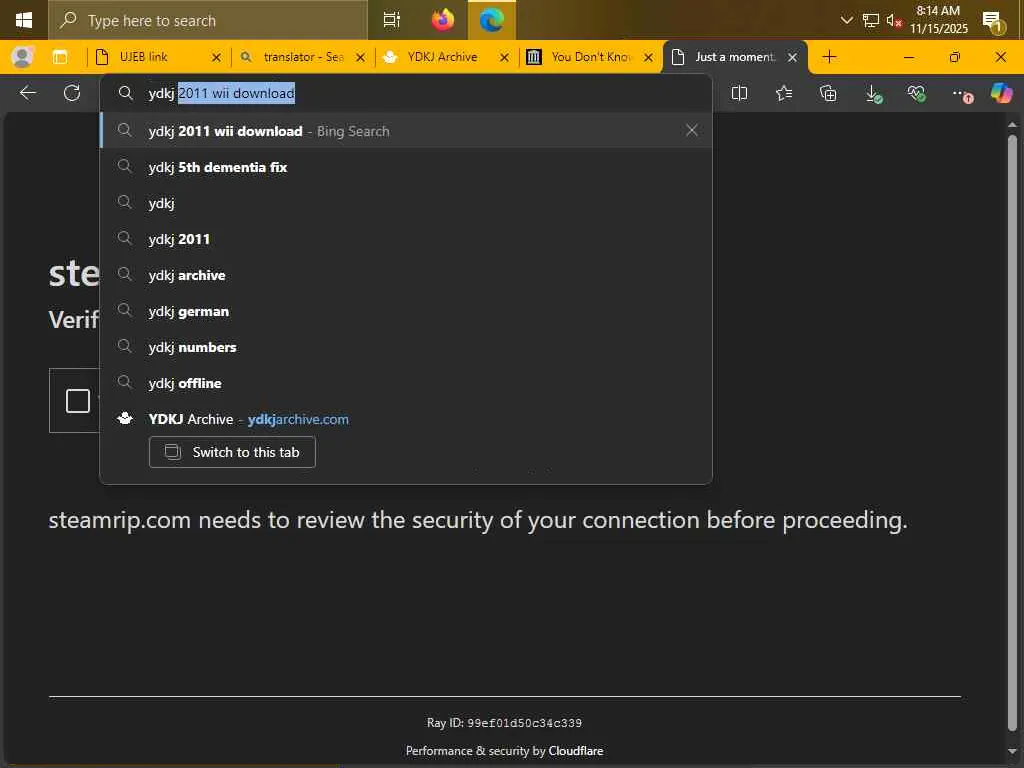Click the Switch to this tab button
This screenshot has height=768, width=1024.
point(232,452)
